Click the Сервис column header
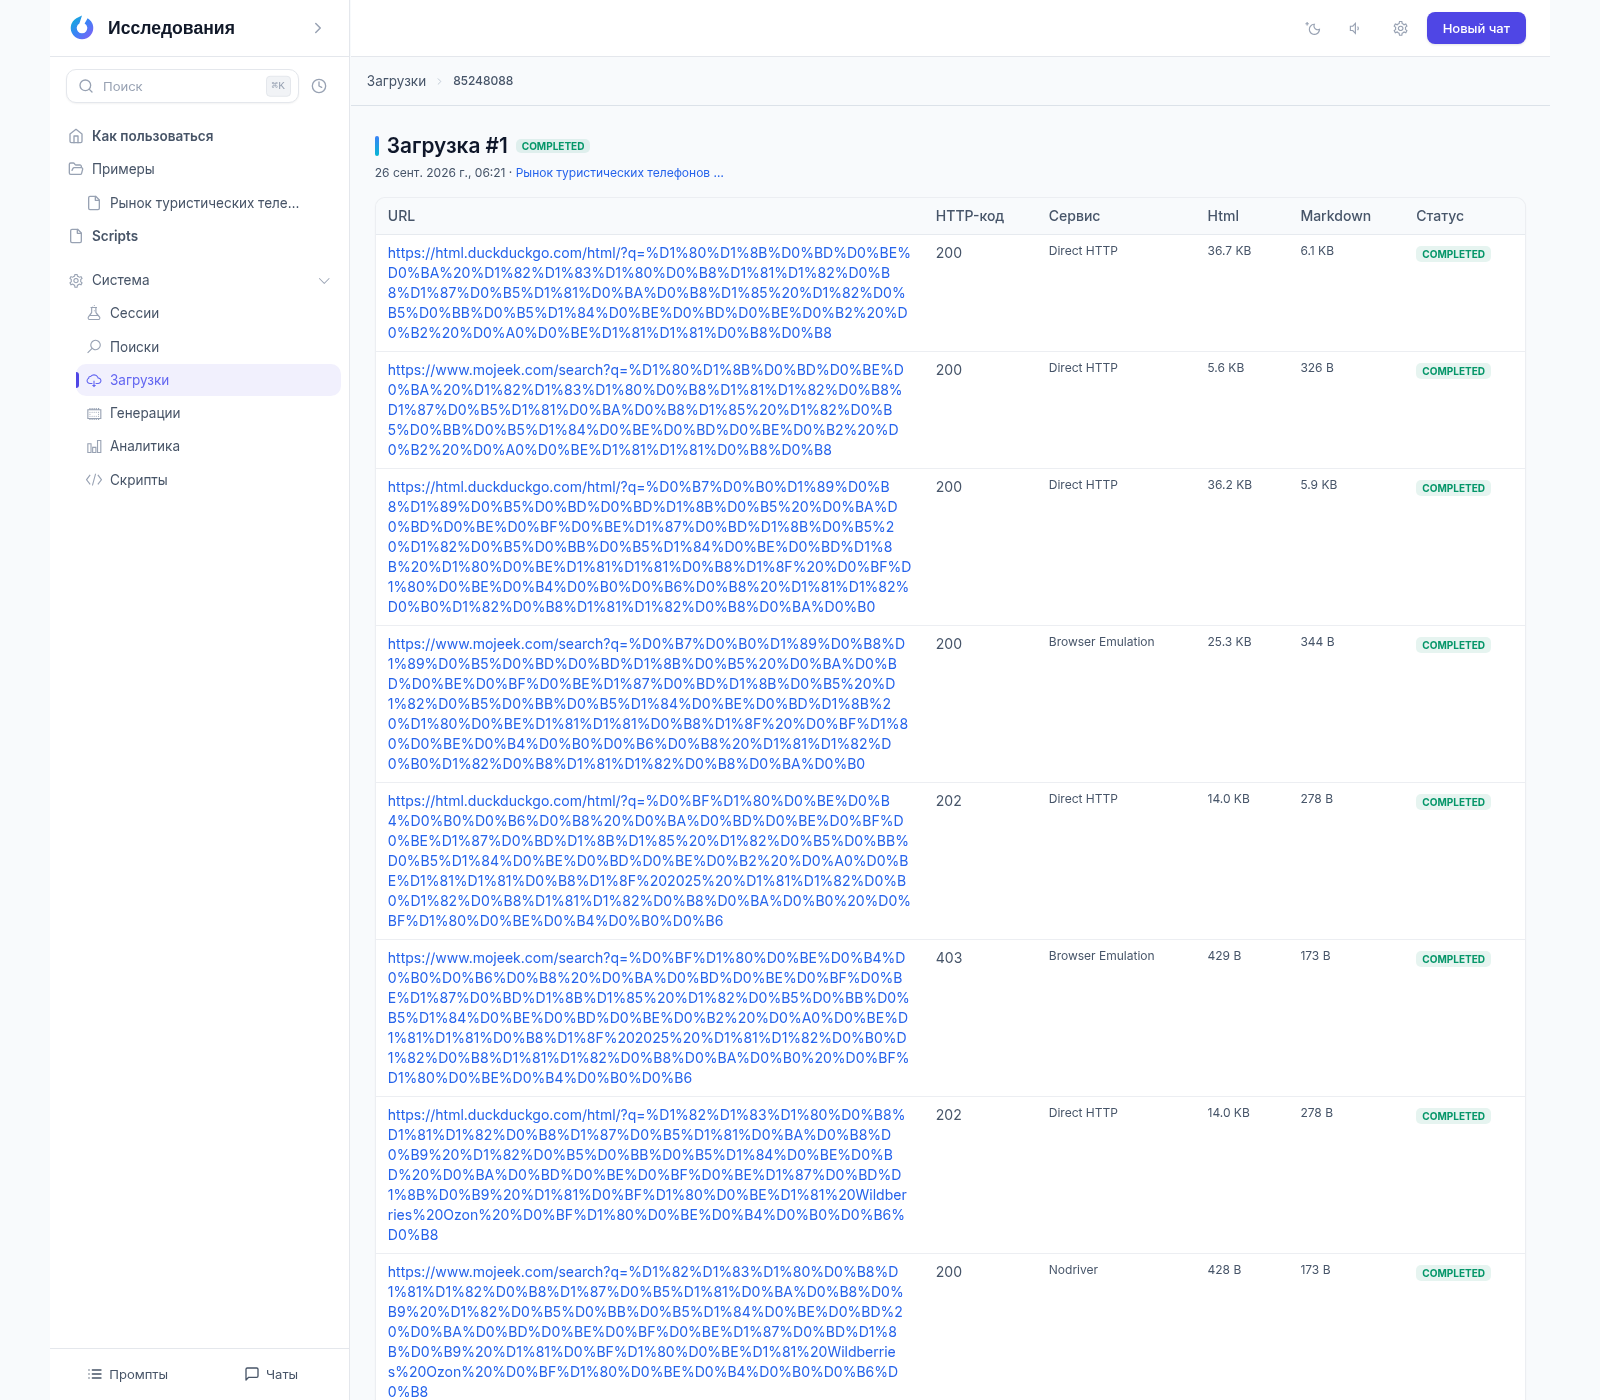Screen dimensions: 1600x1400 click(x=1074, y=216)
